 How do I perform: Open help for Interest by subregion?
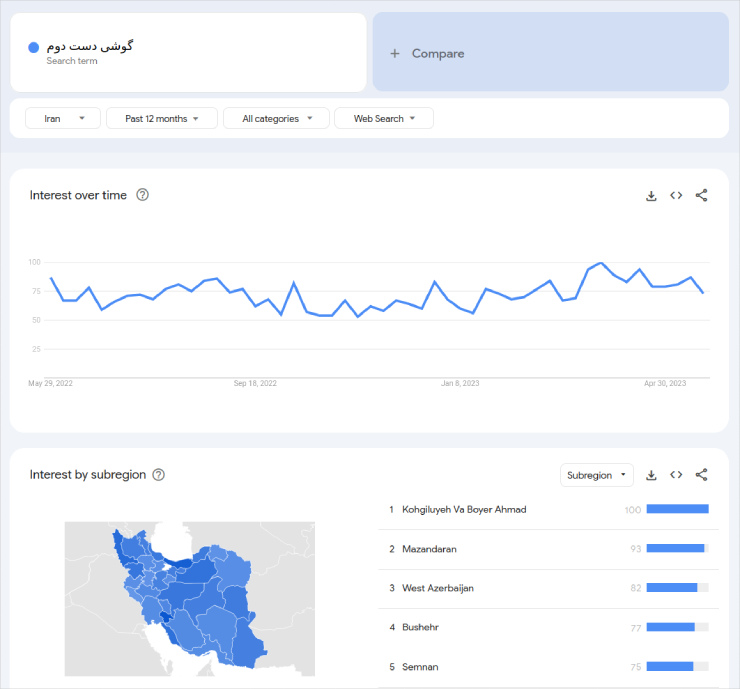pos(158,475)
